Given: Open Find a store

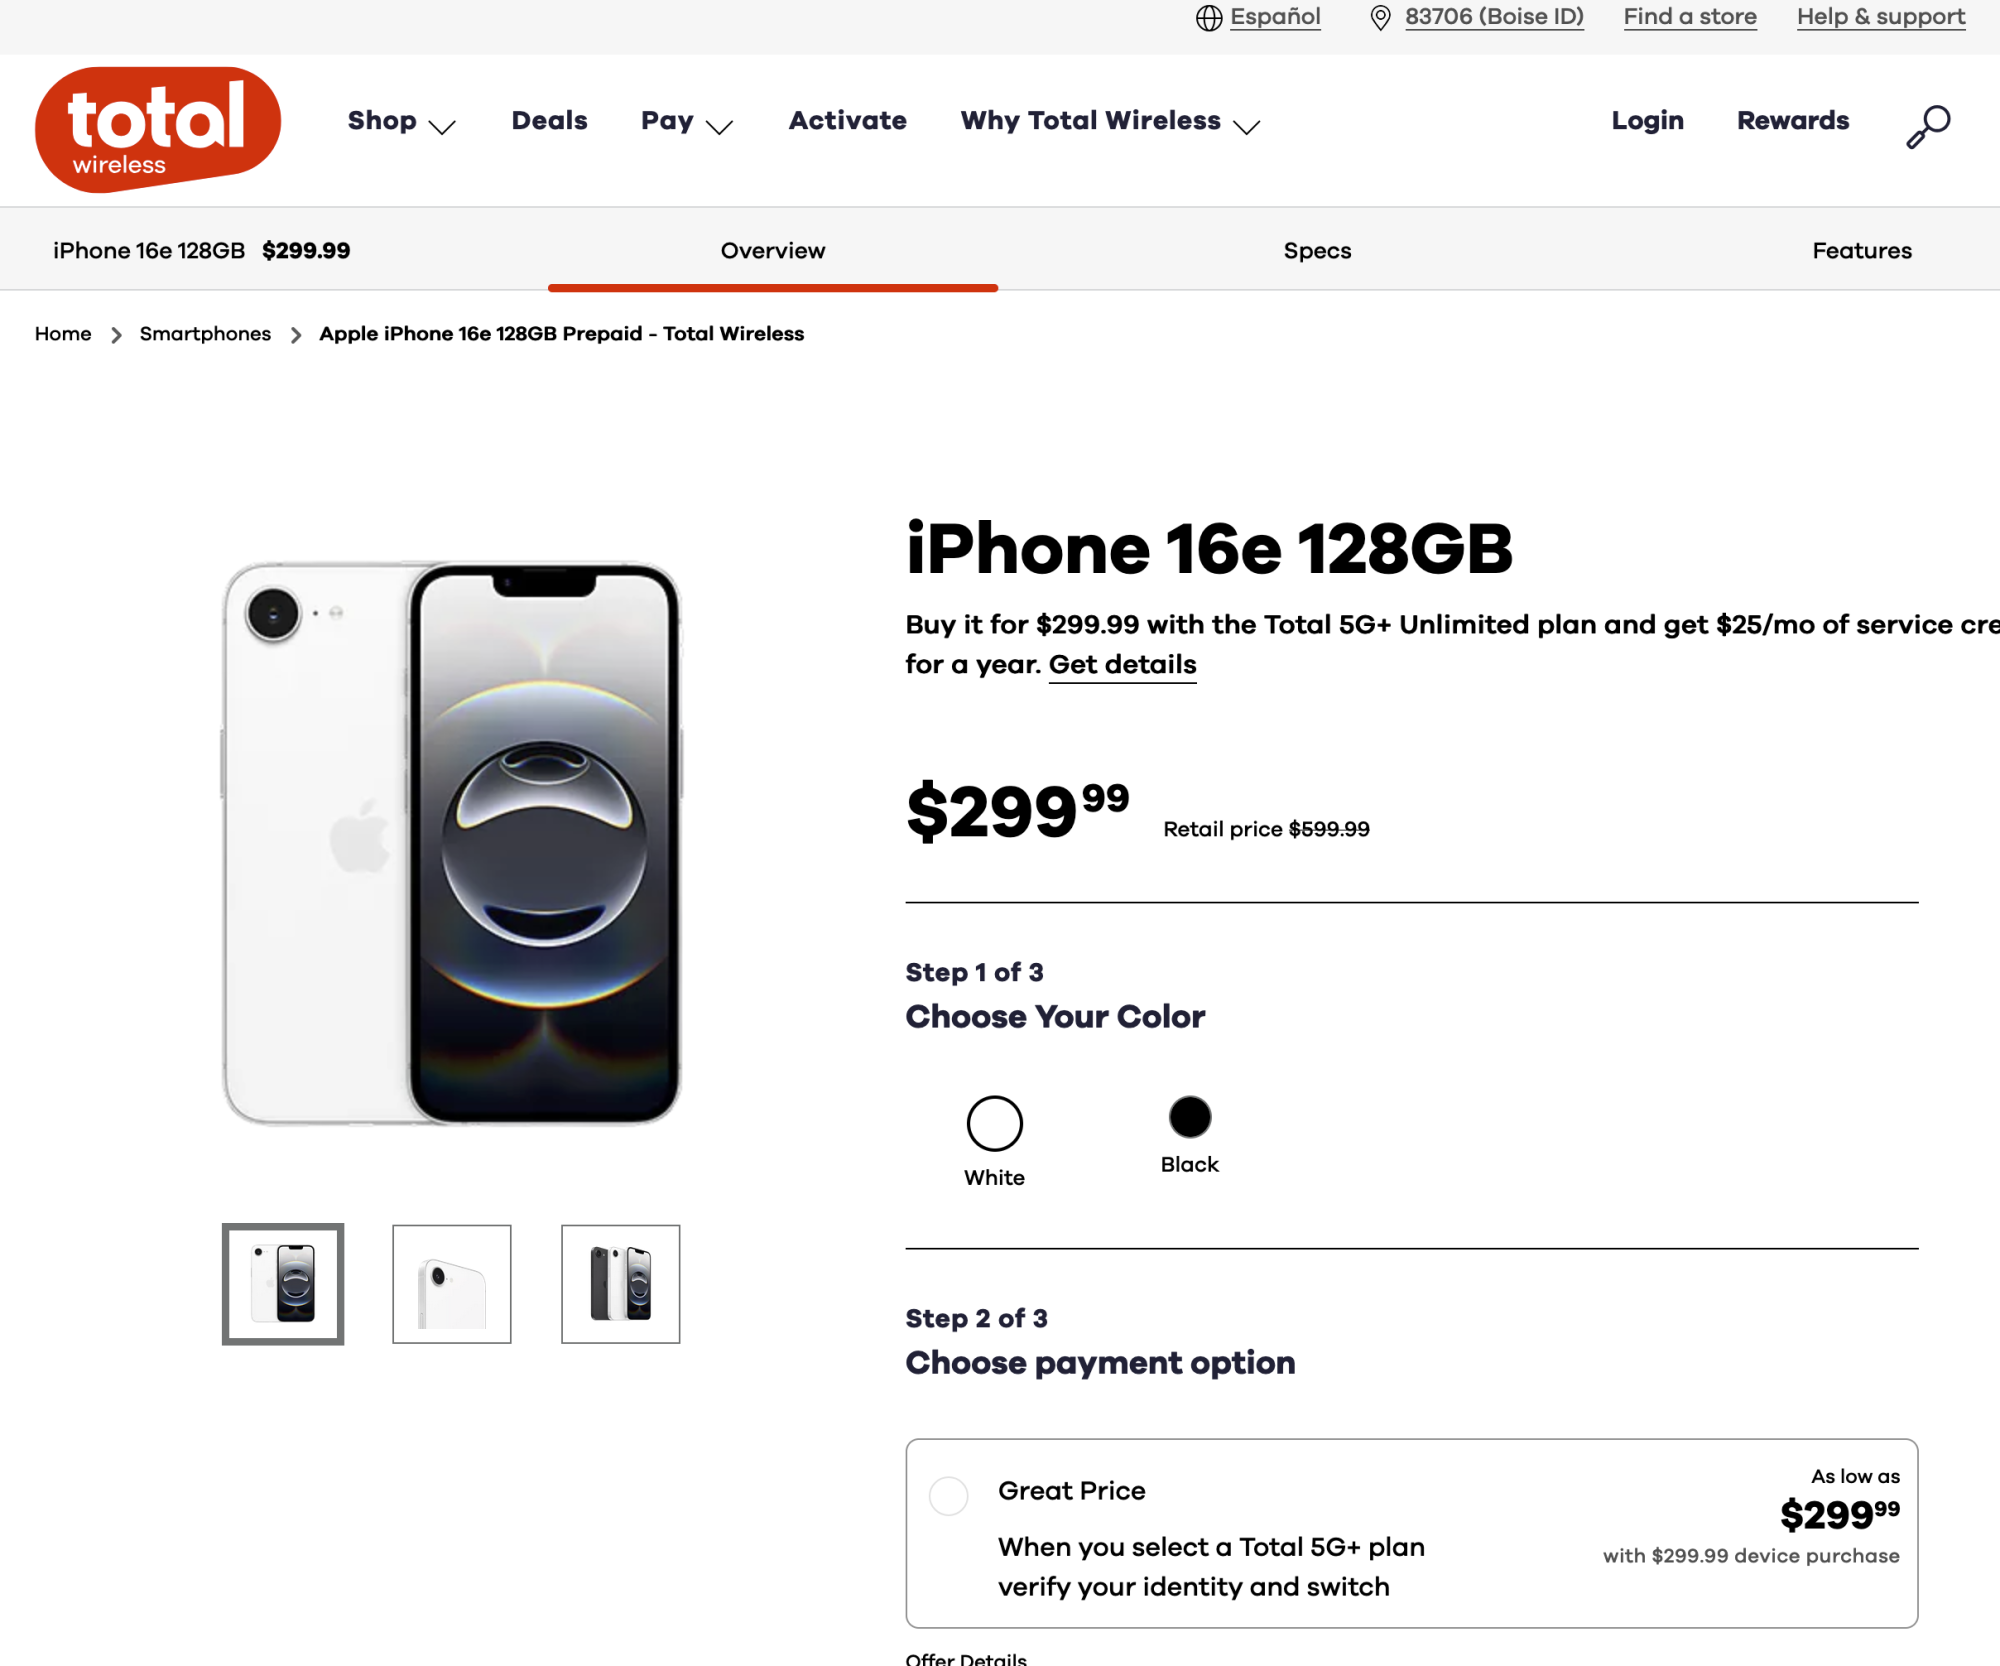Looking at the screenshot, I should coord(1690,17).
